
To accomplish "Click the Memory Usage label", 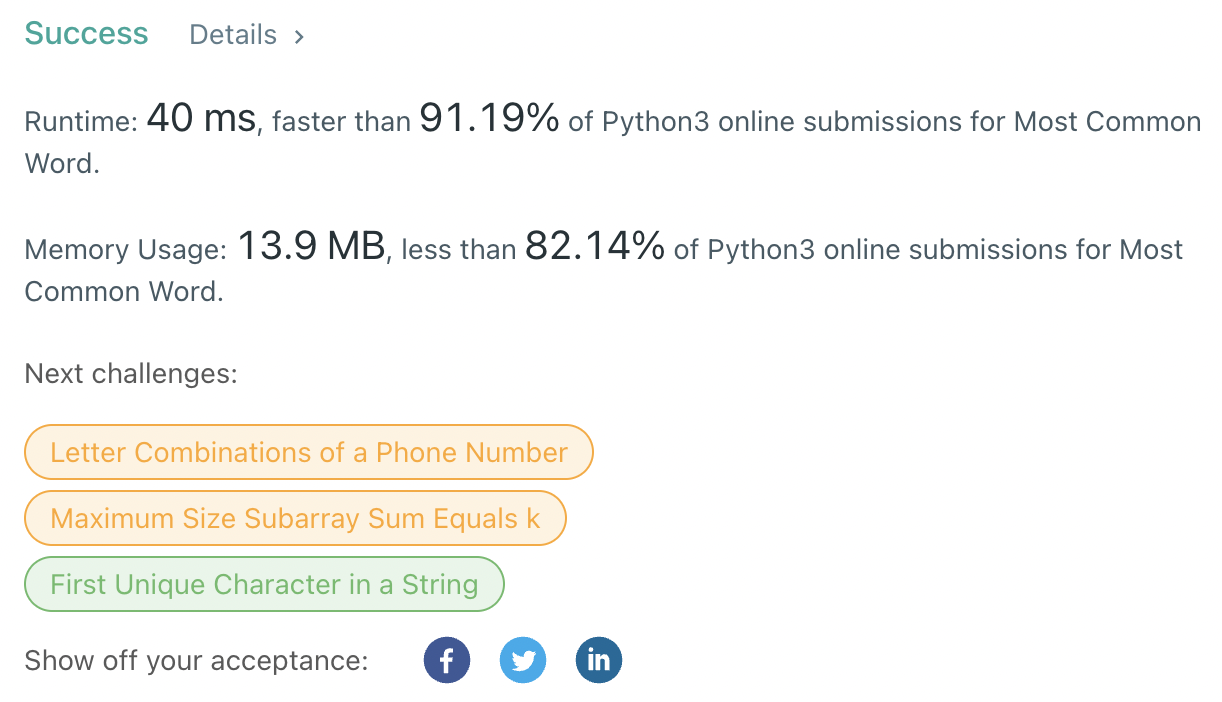I will tap(126, 250).
